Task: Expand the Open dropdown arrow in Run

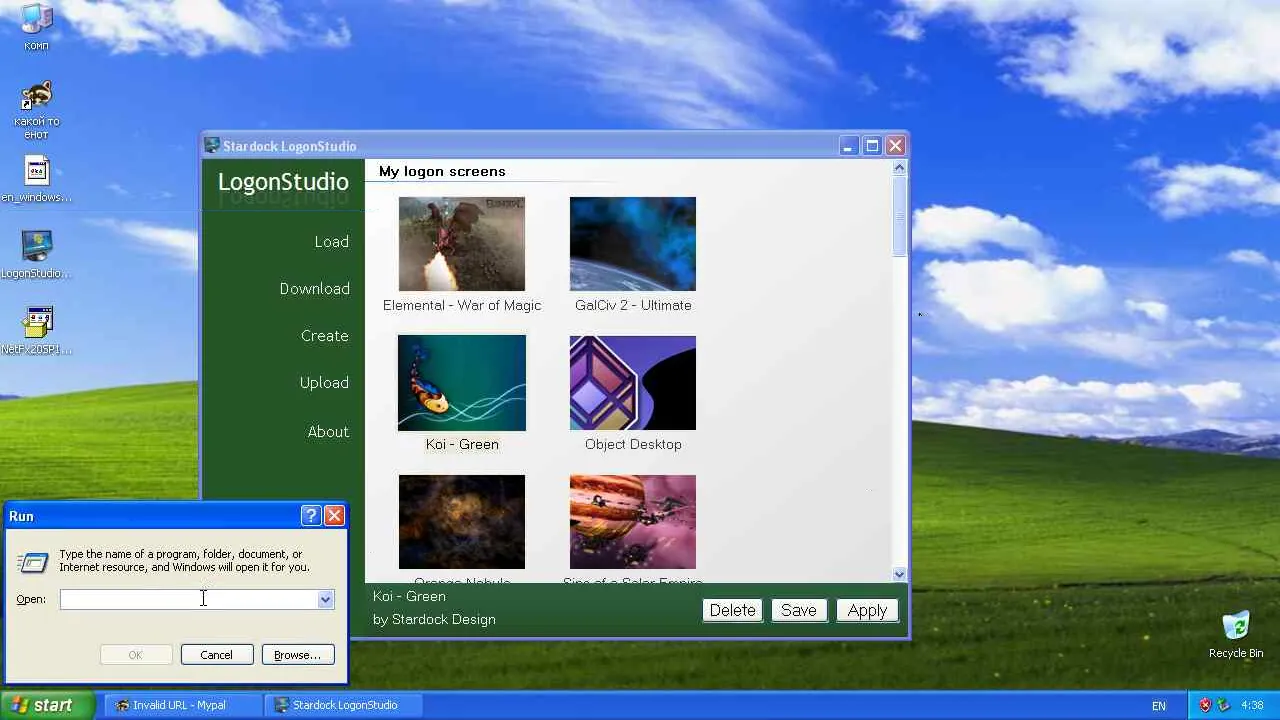Action: point(325,599)
